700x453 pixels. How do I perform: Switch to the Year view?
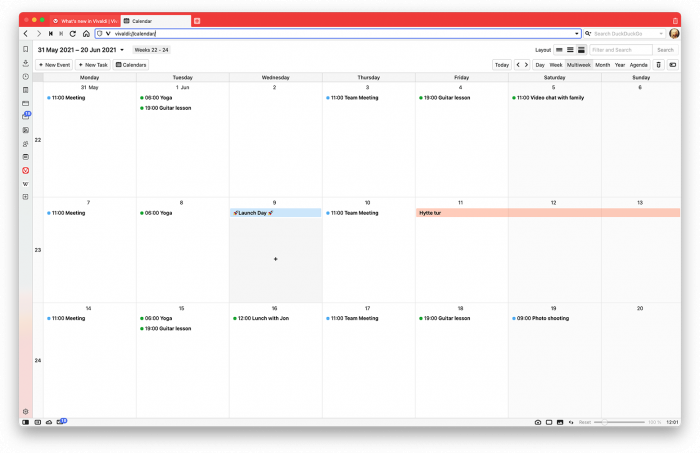click(x=620, y=65)
